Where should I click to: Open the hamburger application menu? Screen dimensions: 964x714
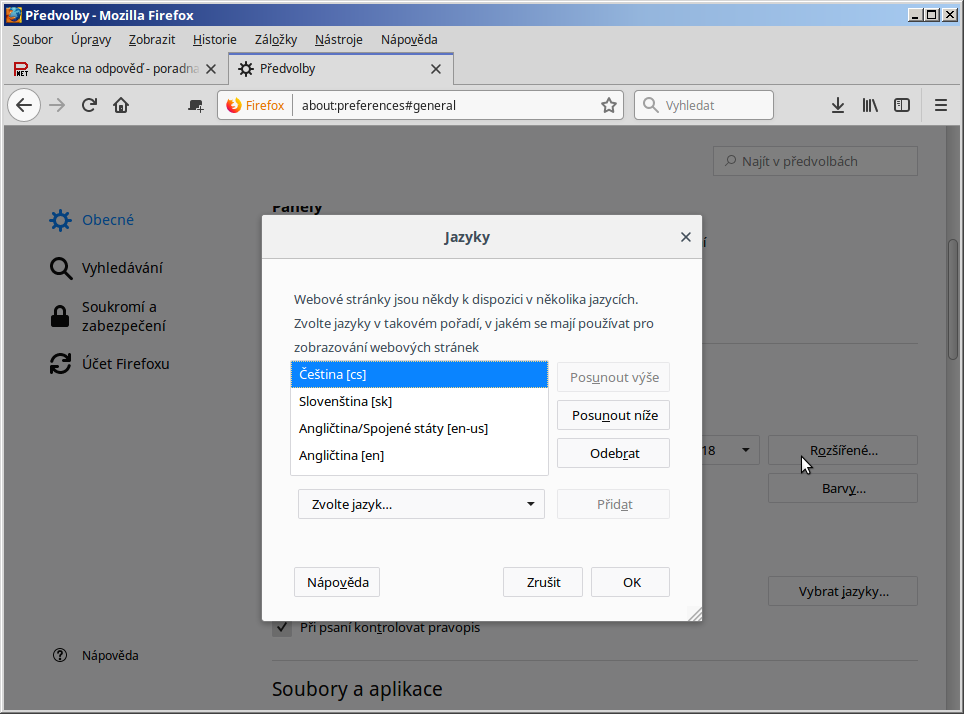[941, 105]
